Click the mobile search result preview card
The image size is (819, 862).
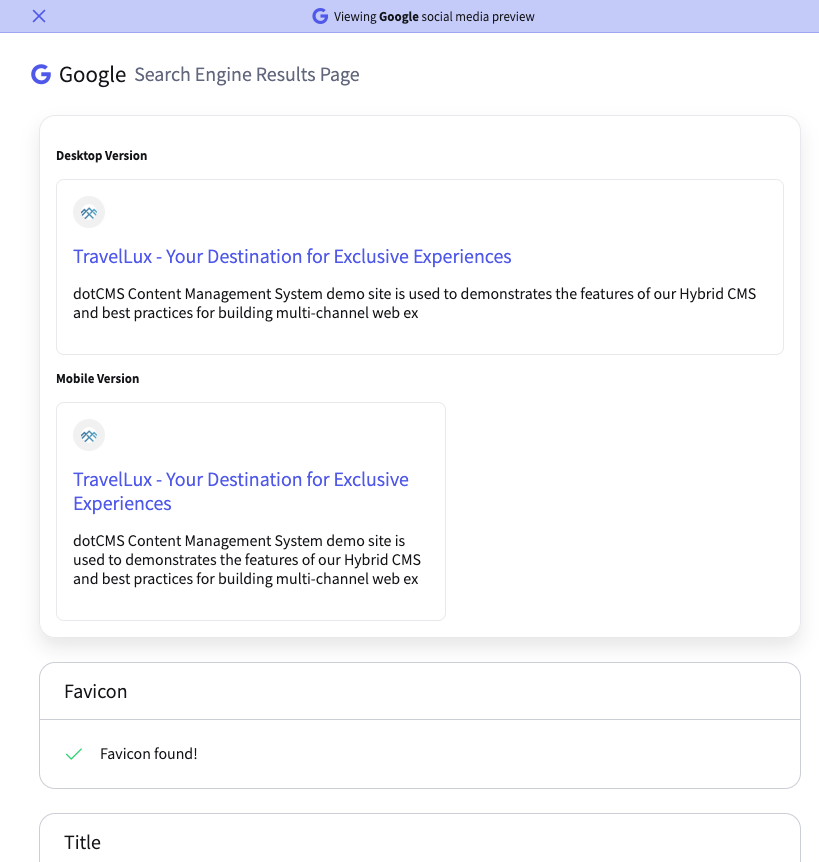pos(251,511)
